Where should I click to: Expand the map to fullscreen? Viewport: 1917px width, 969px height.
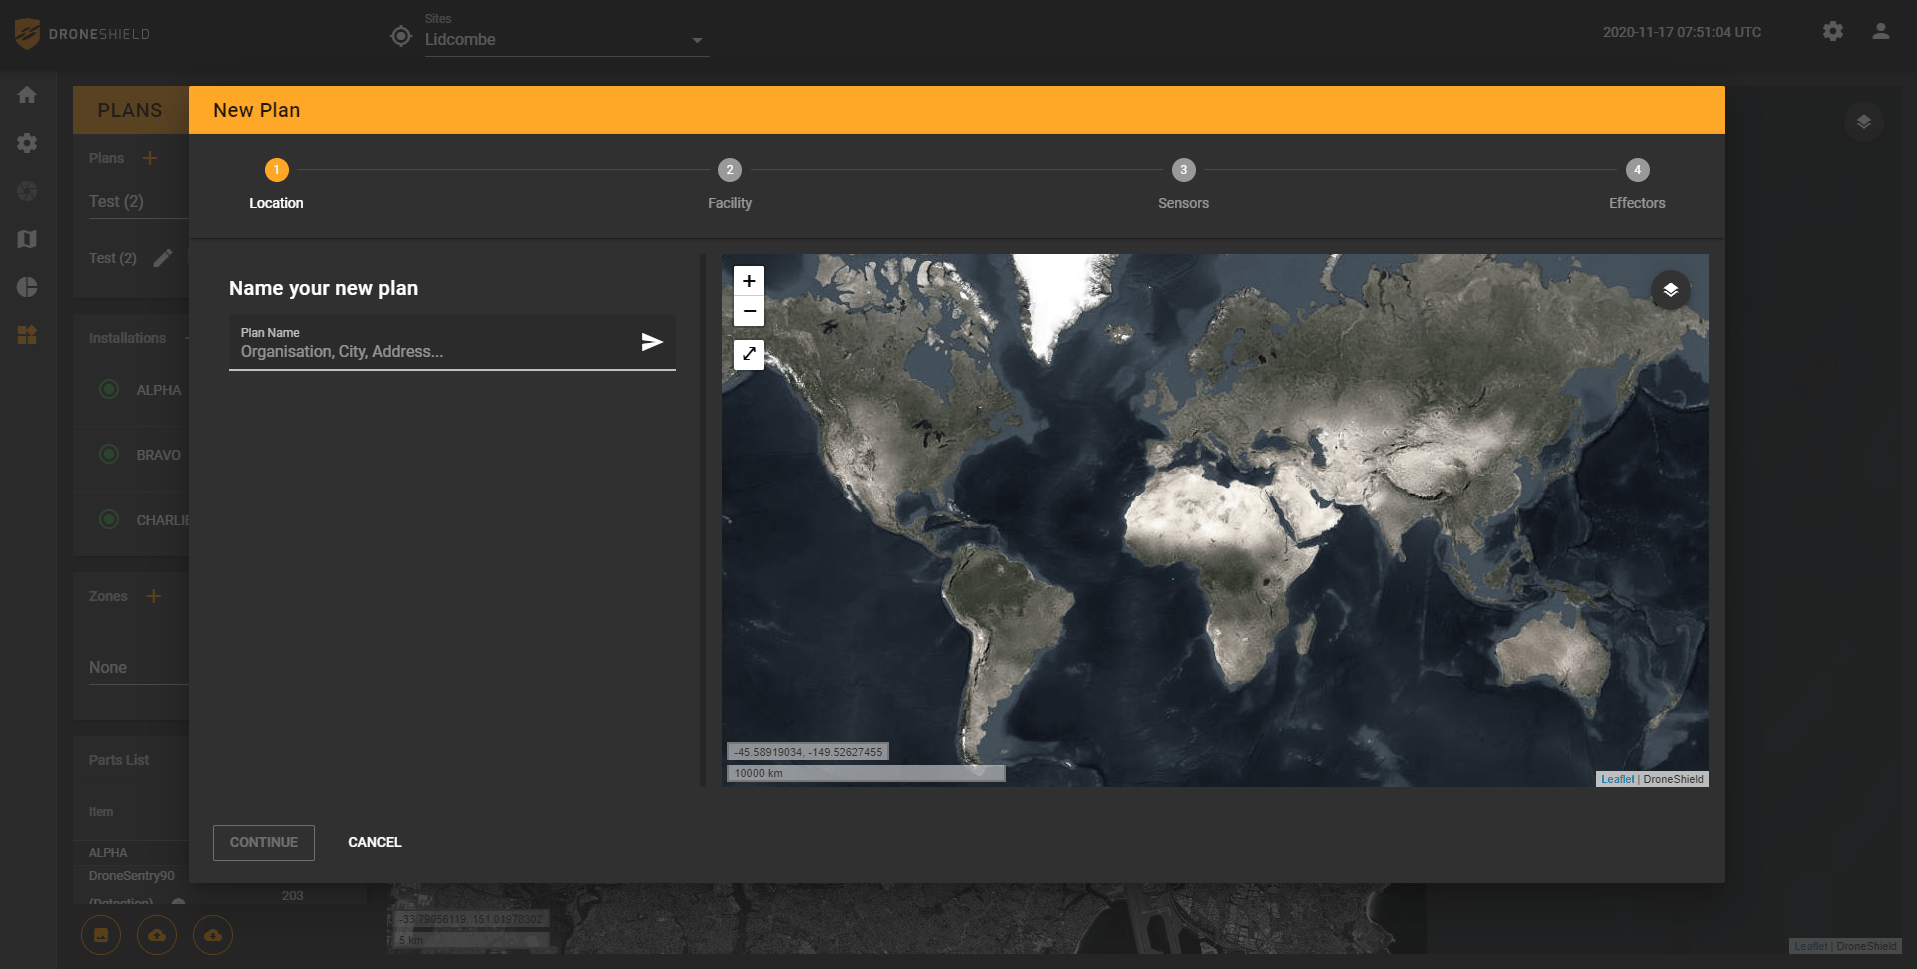point(749,354)
